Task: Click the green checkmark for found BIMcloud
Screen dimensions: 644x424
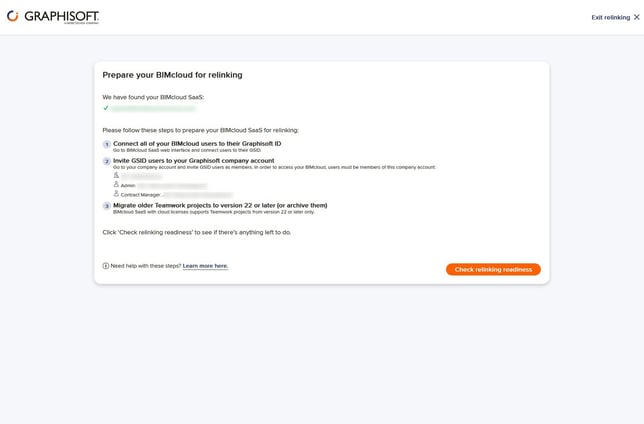Action: click(x=106, y=107)
